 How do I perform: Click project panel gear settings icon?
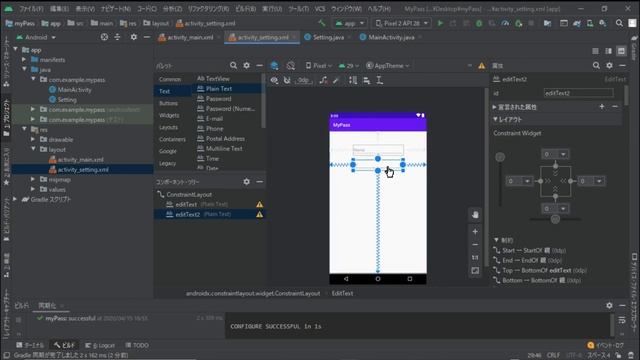pos(133,37)
